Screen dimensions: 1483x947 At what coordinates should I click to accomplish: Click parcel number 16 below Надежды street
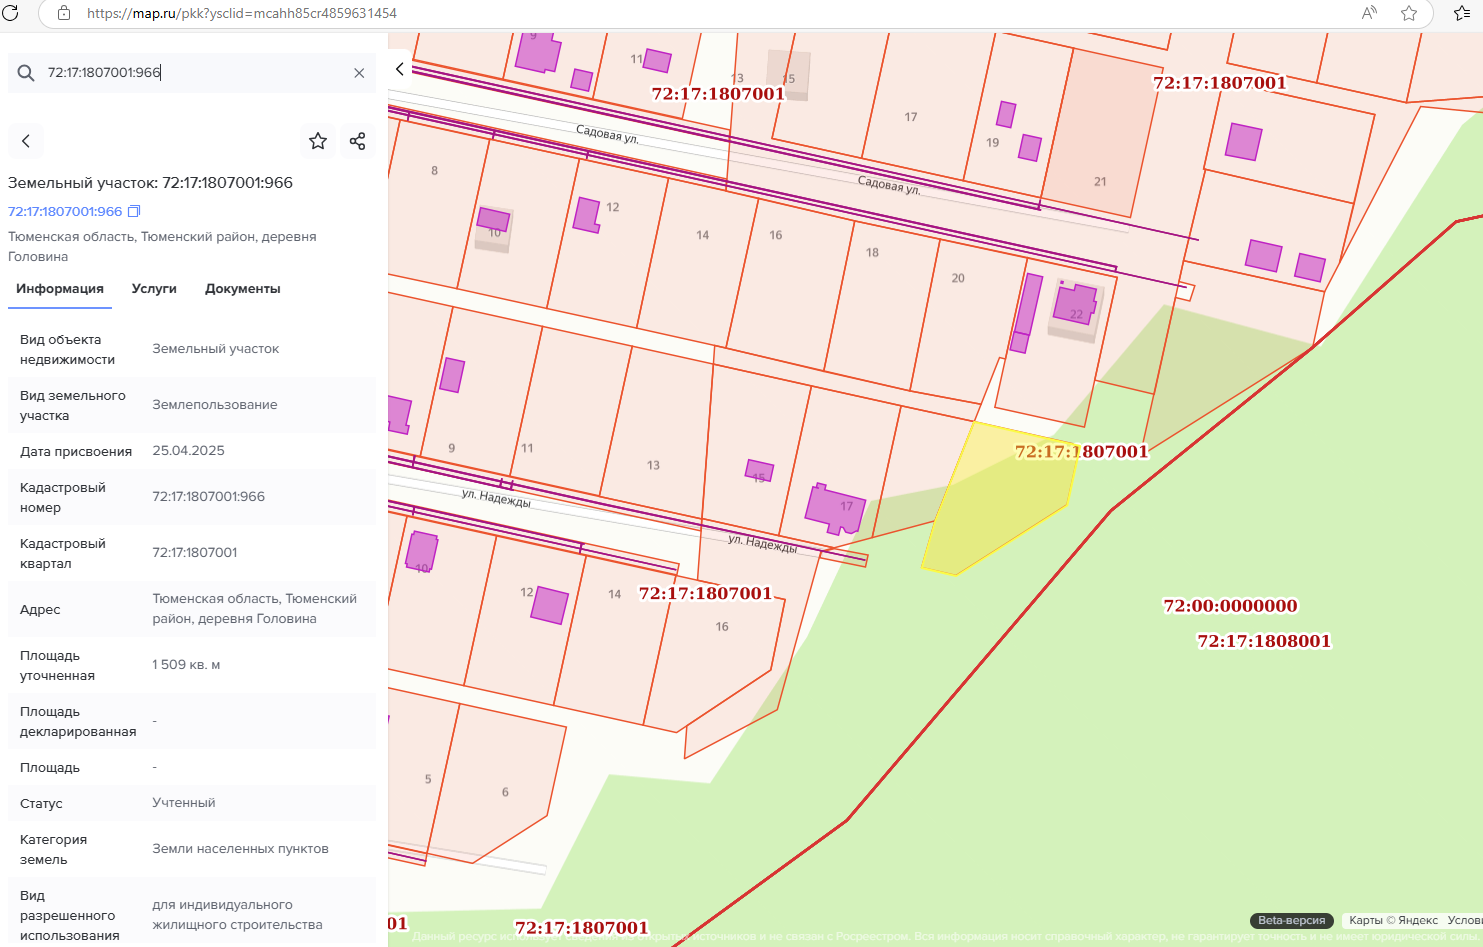(x=722, y=627)
